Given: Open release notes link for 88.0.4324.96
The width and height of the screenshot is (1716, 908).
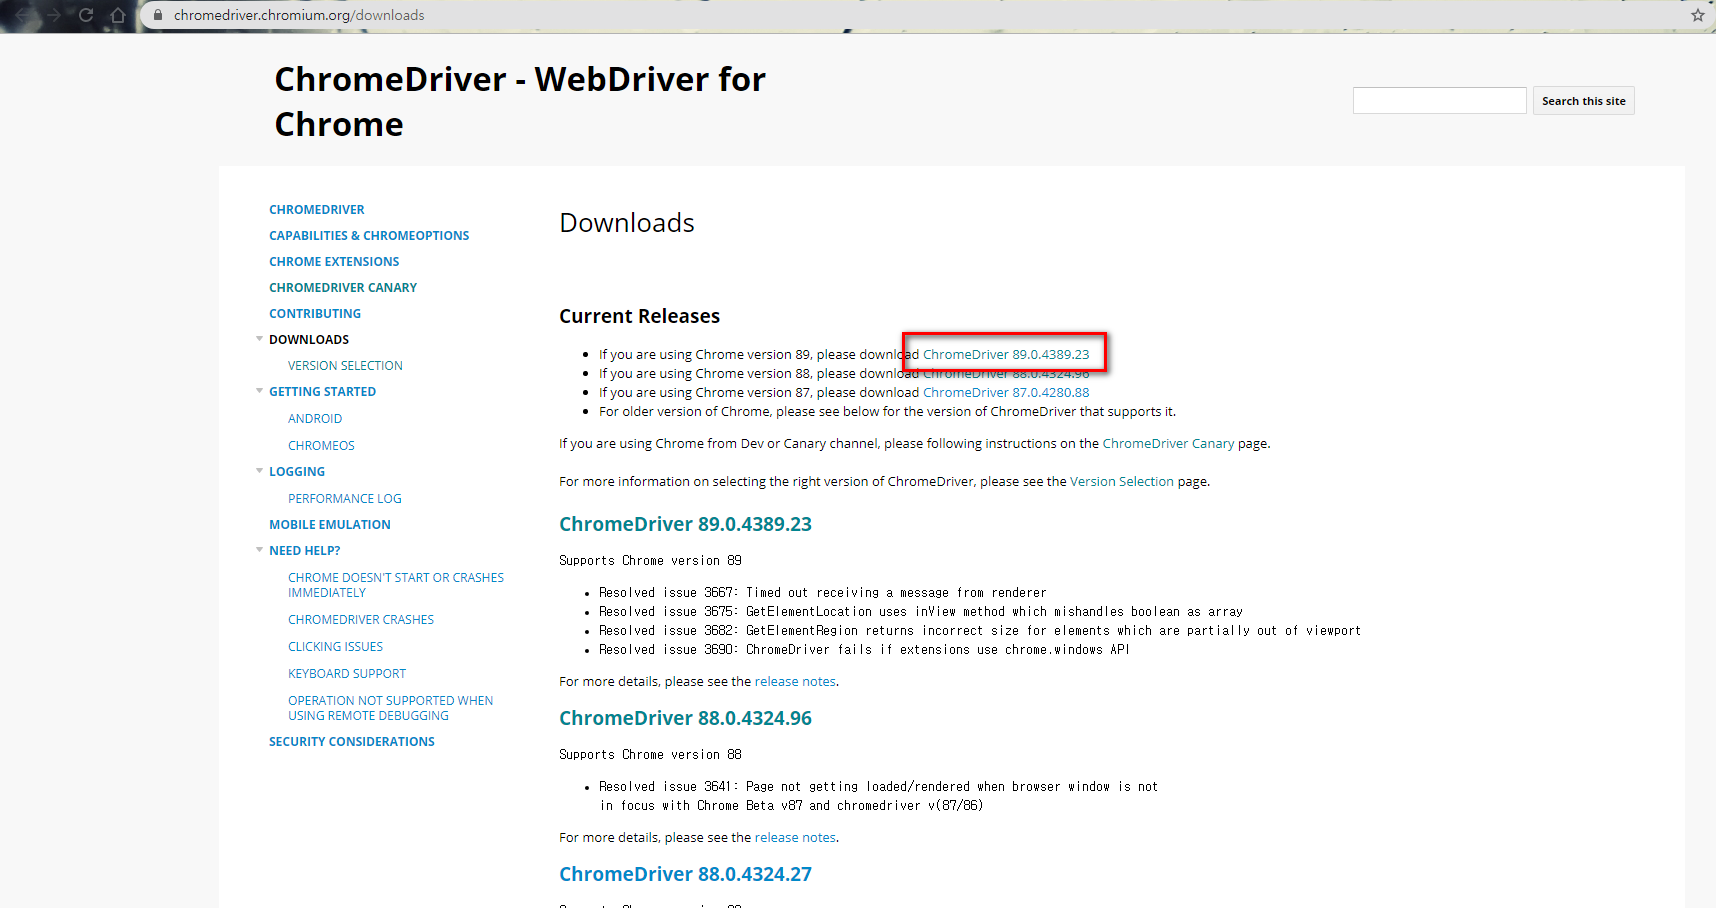Looking at the screenshot, I should [x=795, y=837].
